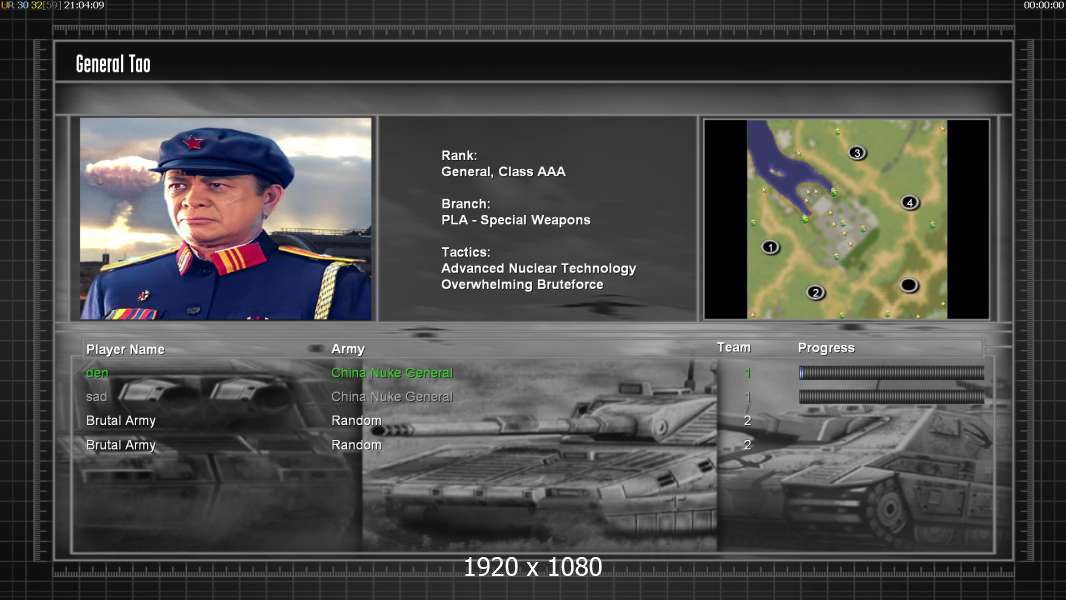Click sad's loading progress bar
Image resolution: width=1066 pixels, height=600 pixels.
891,397
